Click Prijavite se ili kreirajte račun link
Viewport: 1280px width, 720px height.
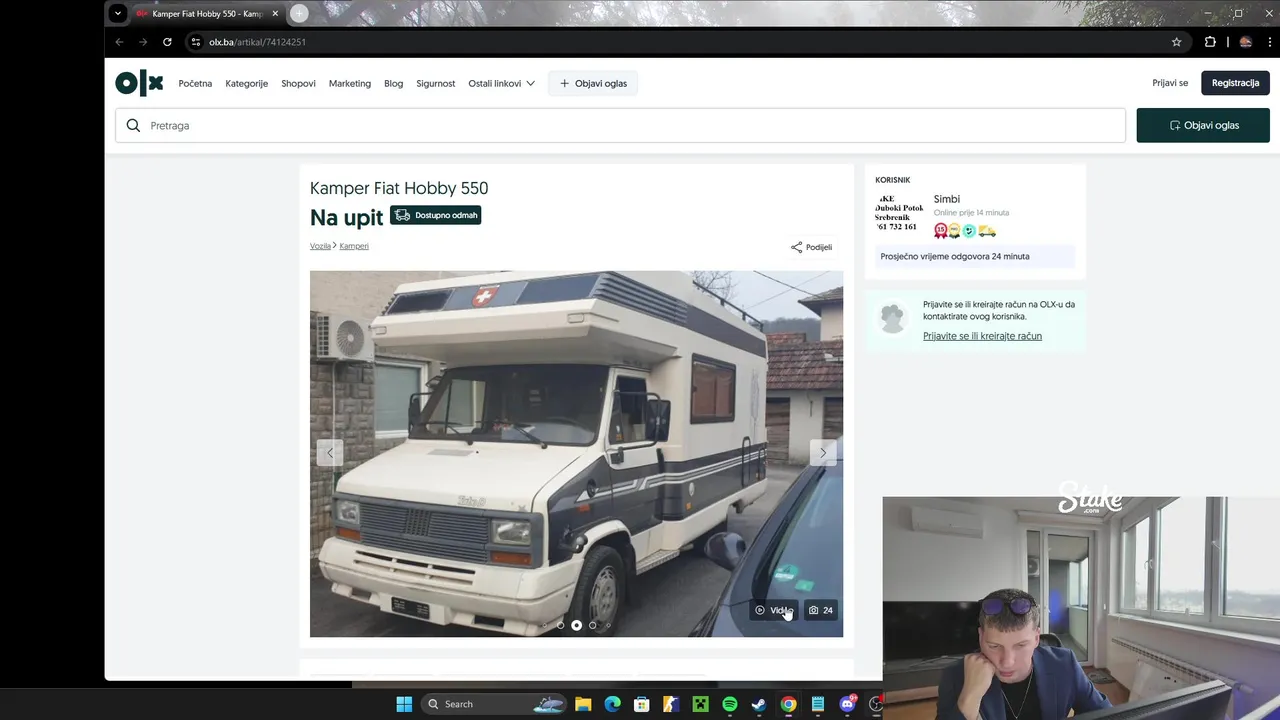pyautogui.click(x=982, y=336)
